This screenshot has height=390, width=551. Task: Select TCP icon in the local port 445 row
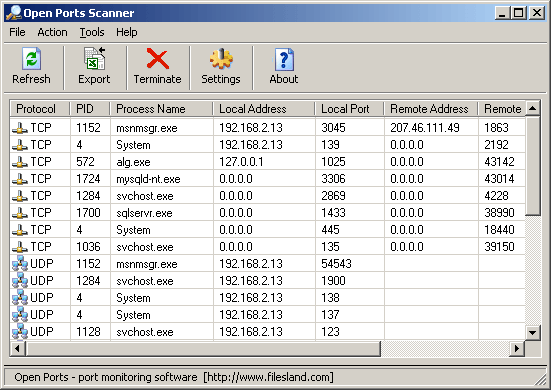(x=20, y=230)
